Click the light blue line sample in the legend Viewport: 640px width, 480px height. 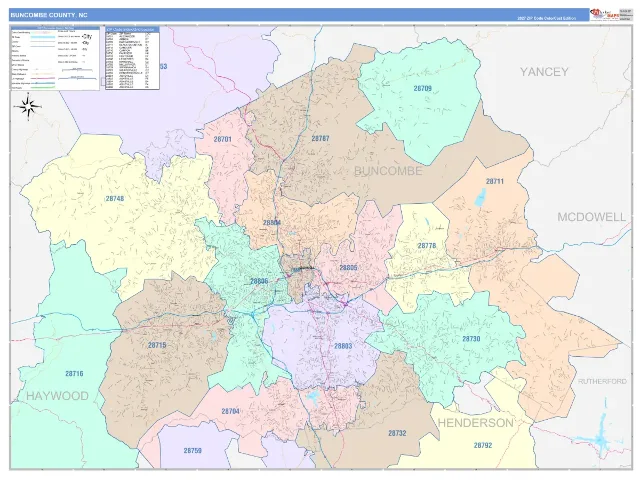pyautogui.click(x=42, y=37)
